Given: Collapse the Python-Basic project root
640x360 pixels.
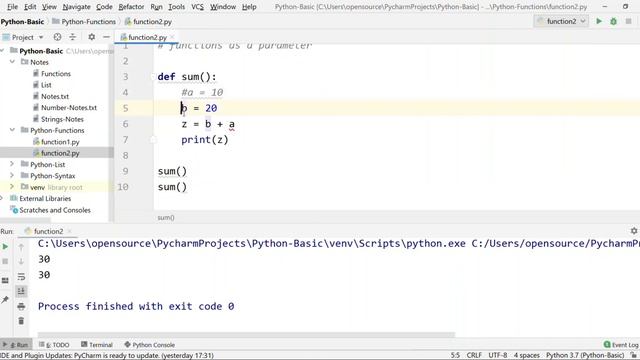Looking at the screenshot, I should pos(2,51).
